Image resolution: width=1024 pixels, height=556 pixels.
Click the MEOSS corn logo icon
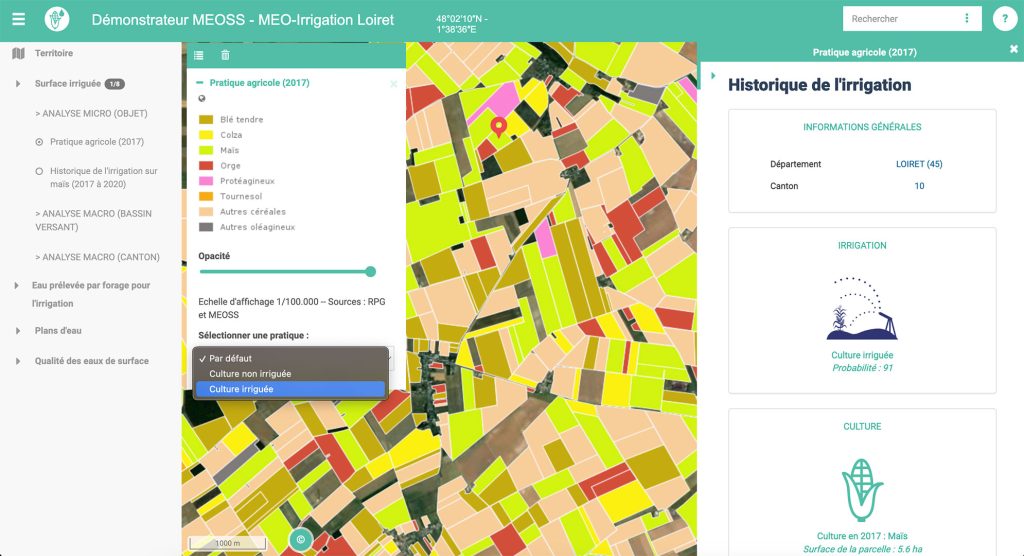point(57,19)
